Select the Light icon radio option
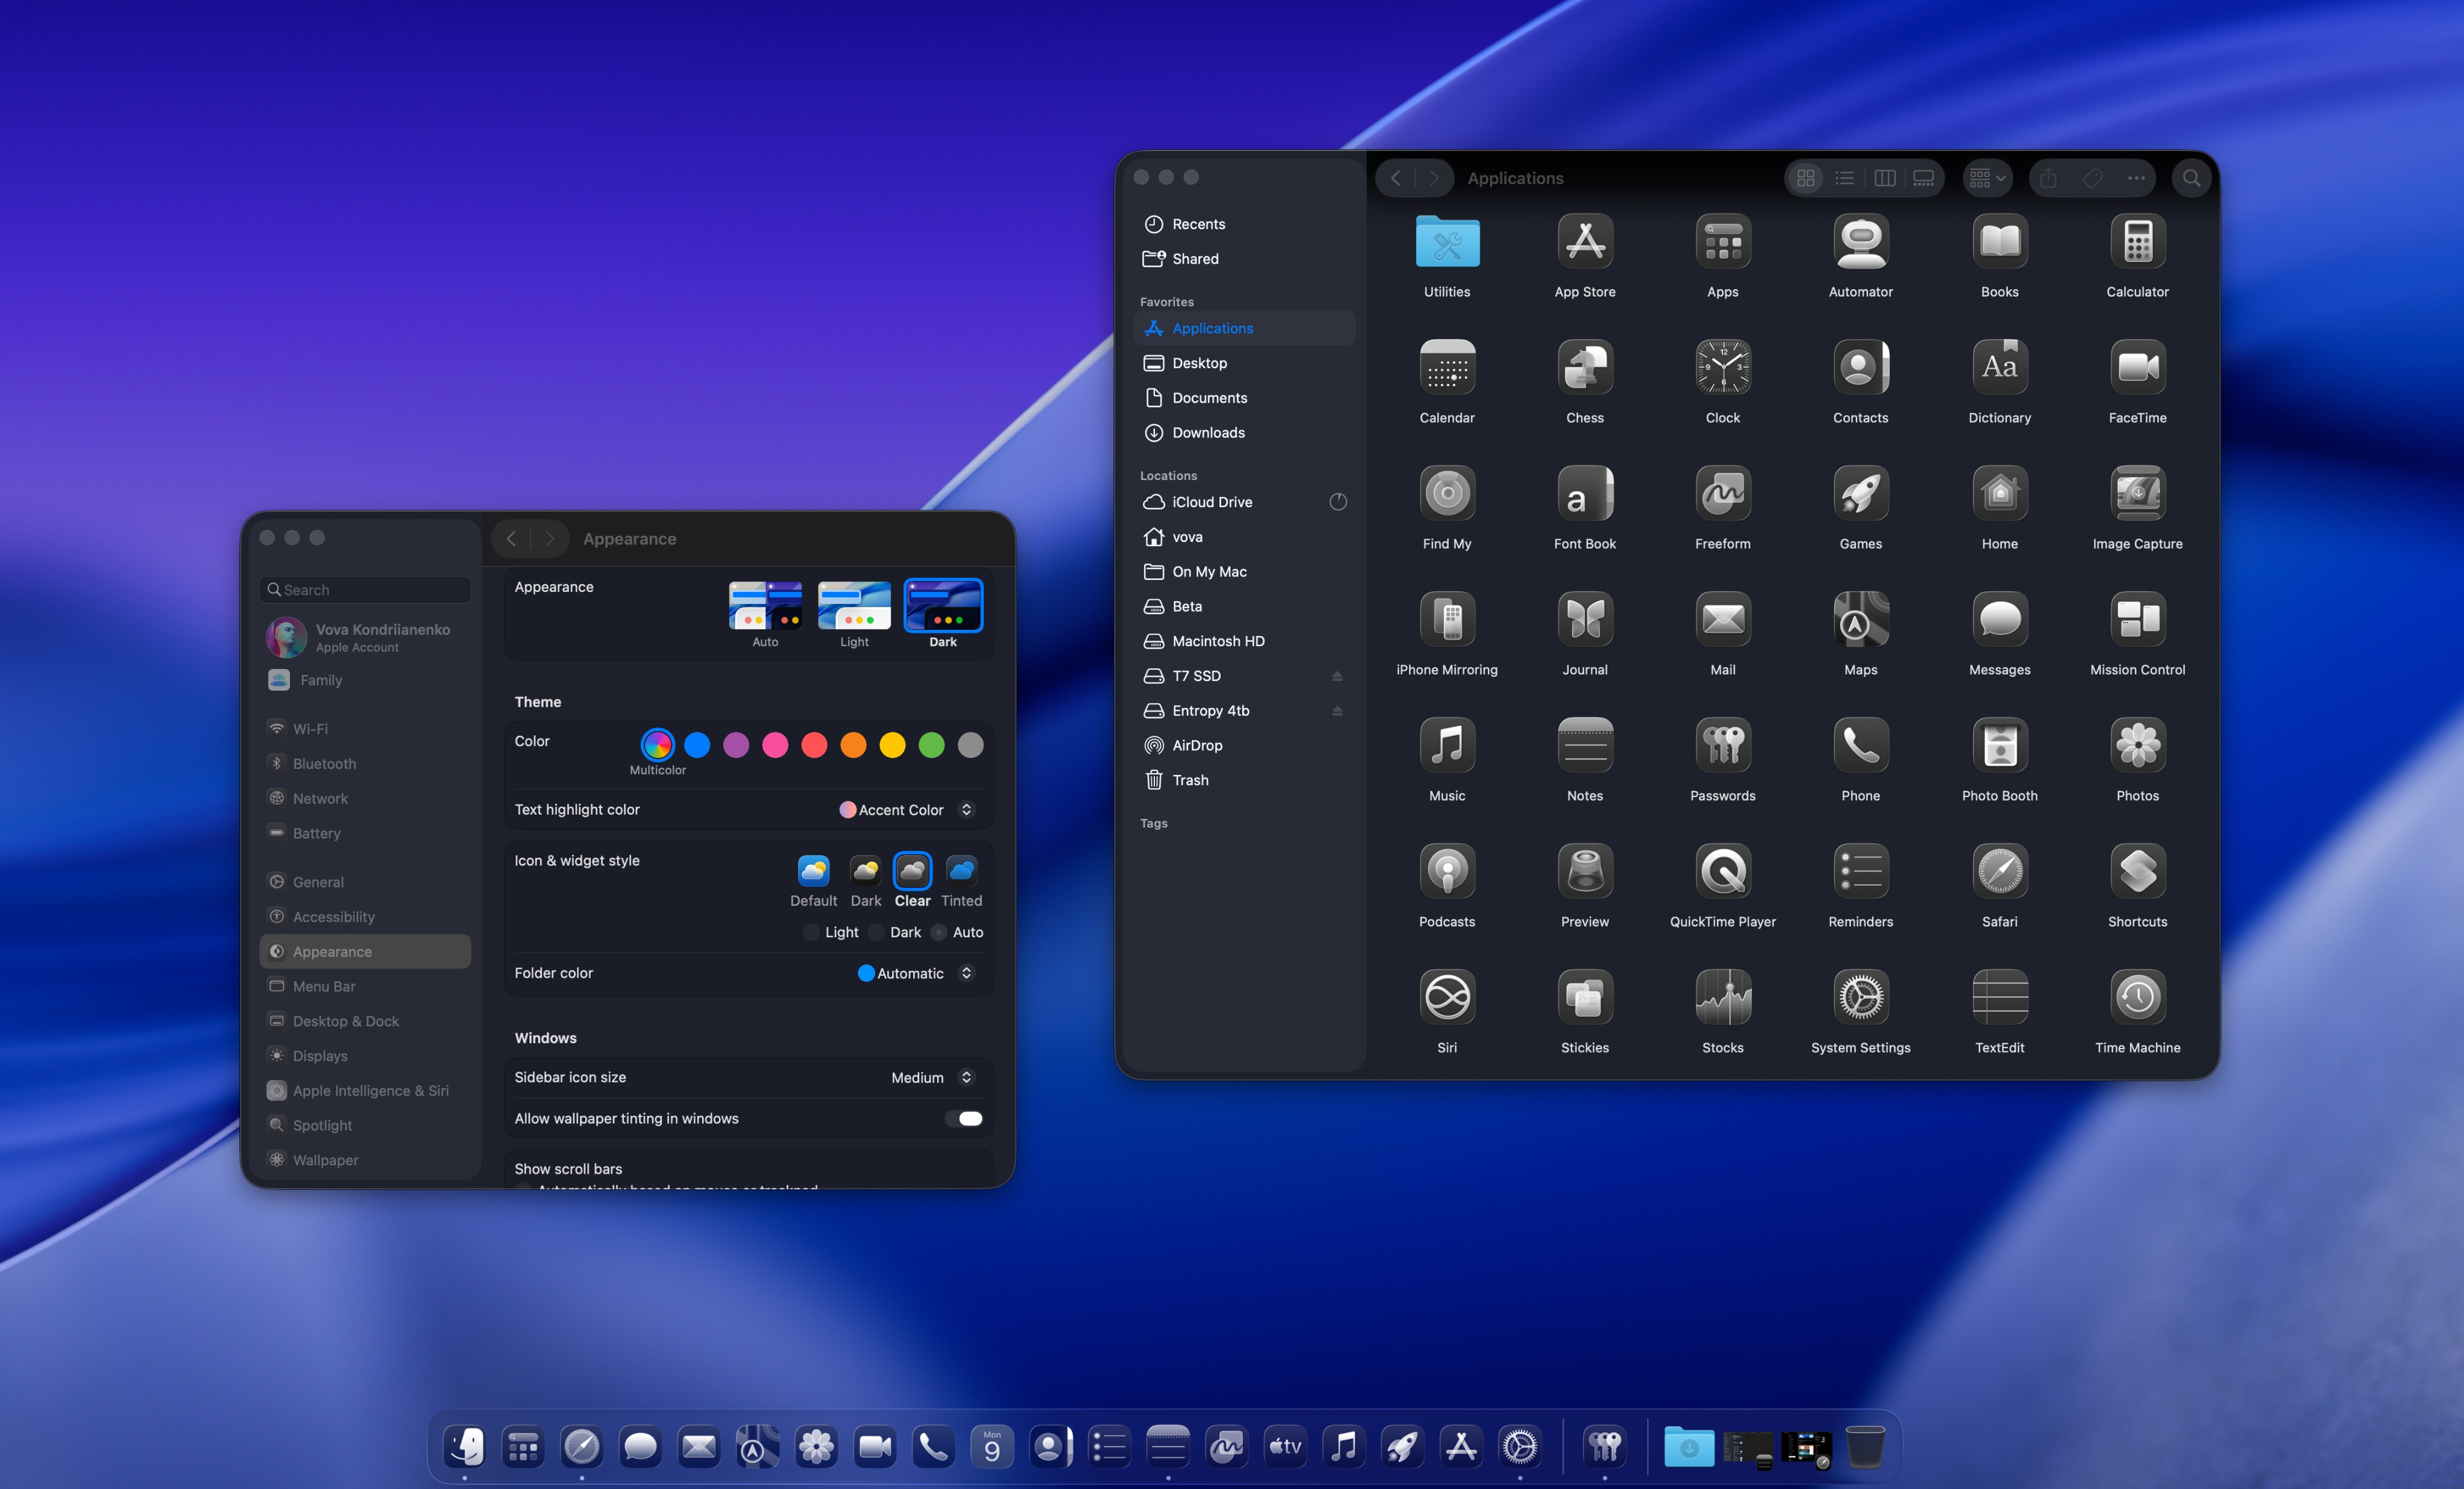 click(811, 932)
